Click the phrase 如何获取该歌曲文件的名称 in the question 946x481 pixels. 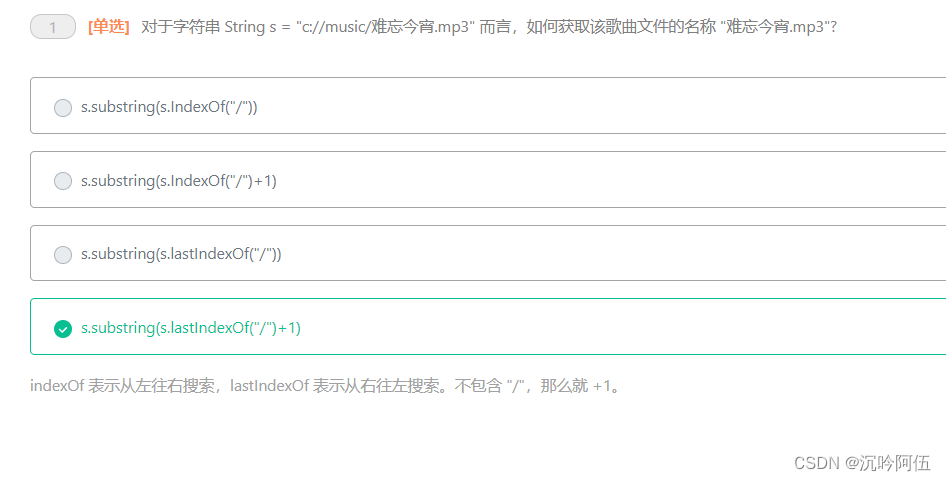tap(621, 27)
